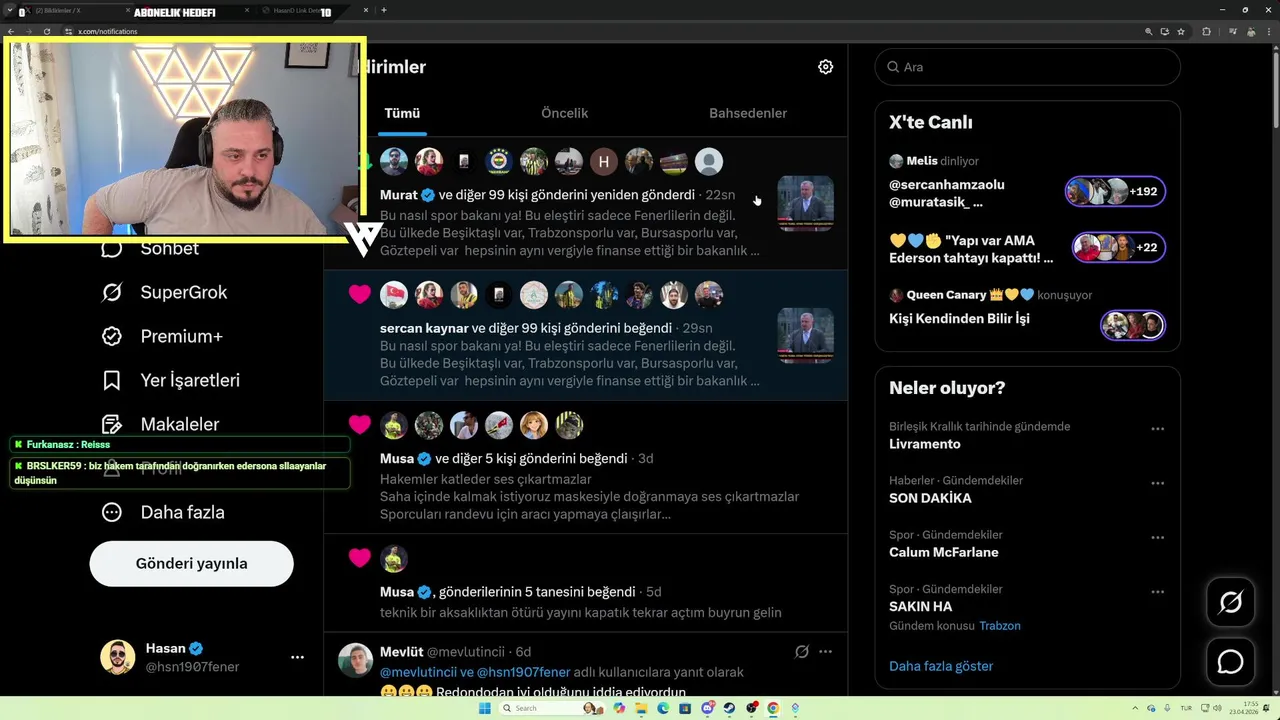Image resolution: width=1280 pixels, height=720 pixels.
Task: Bookmark this page star icon
Action: 1181,31
